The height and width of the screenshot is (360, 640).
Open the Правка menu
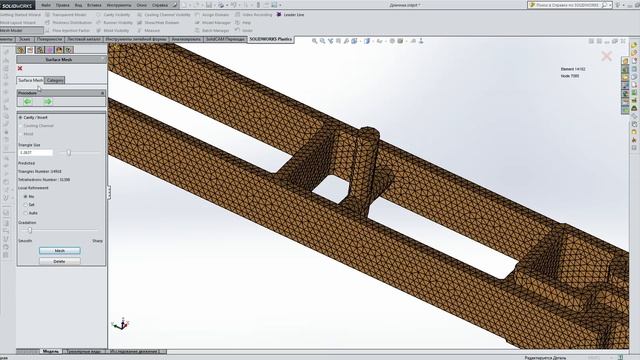click(x=62, y=5)
